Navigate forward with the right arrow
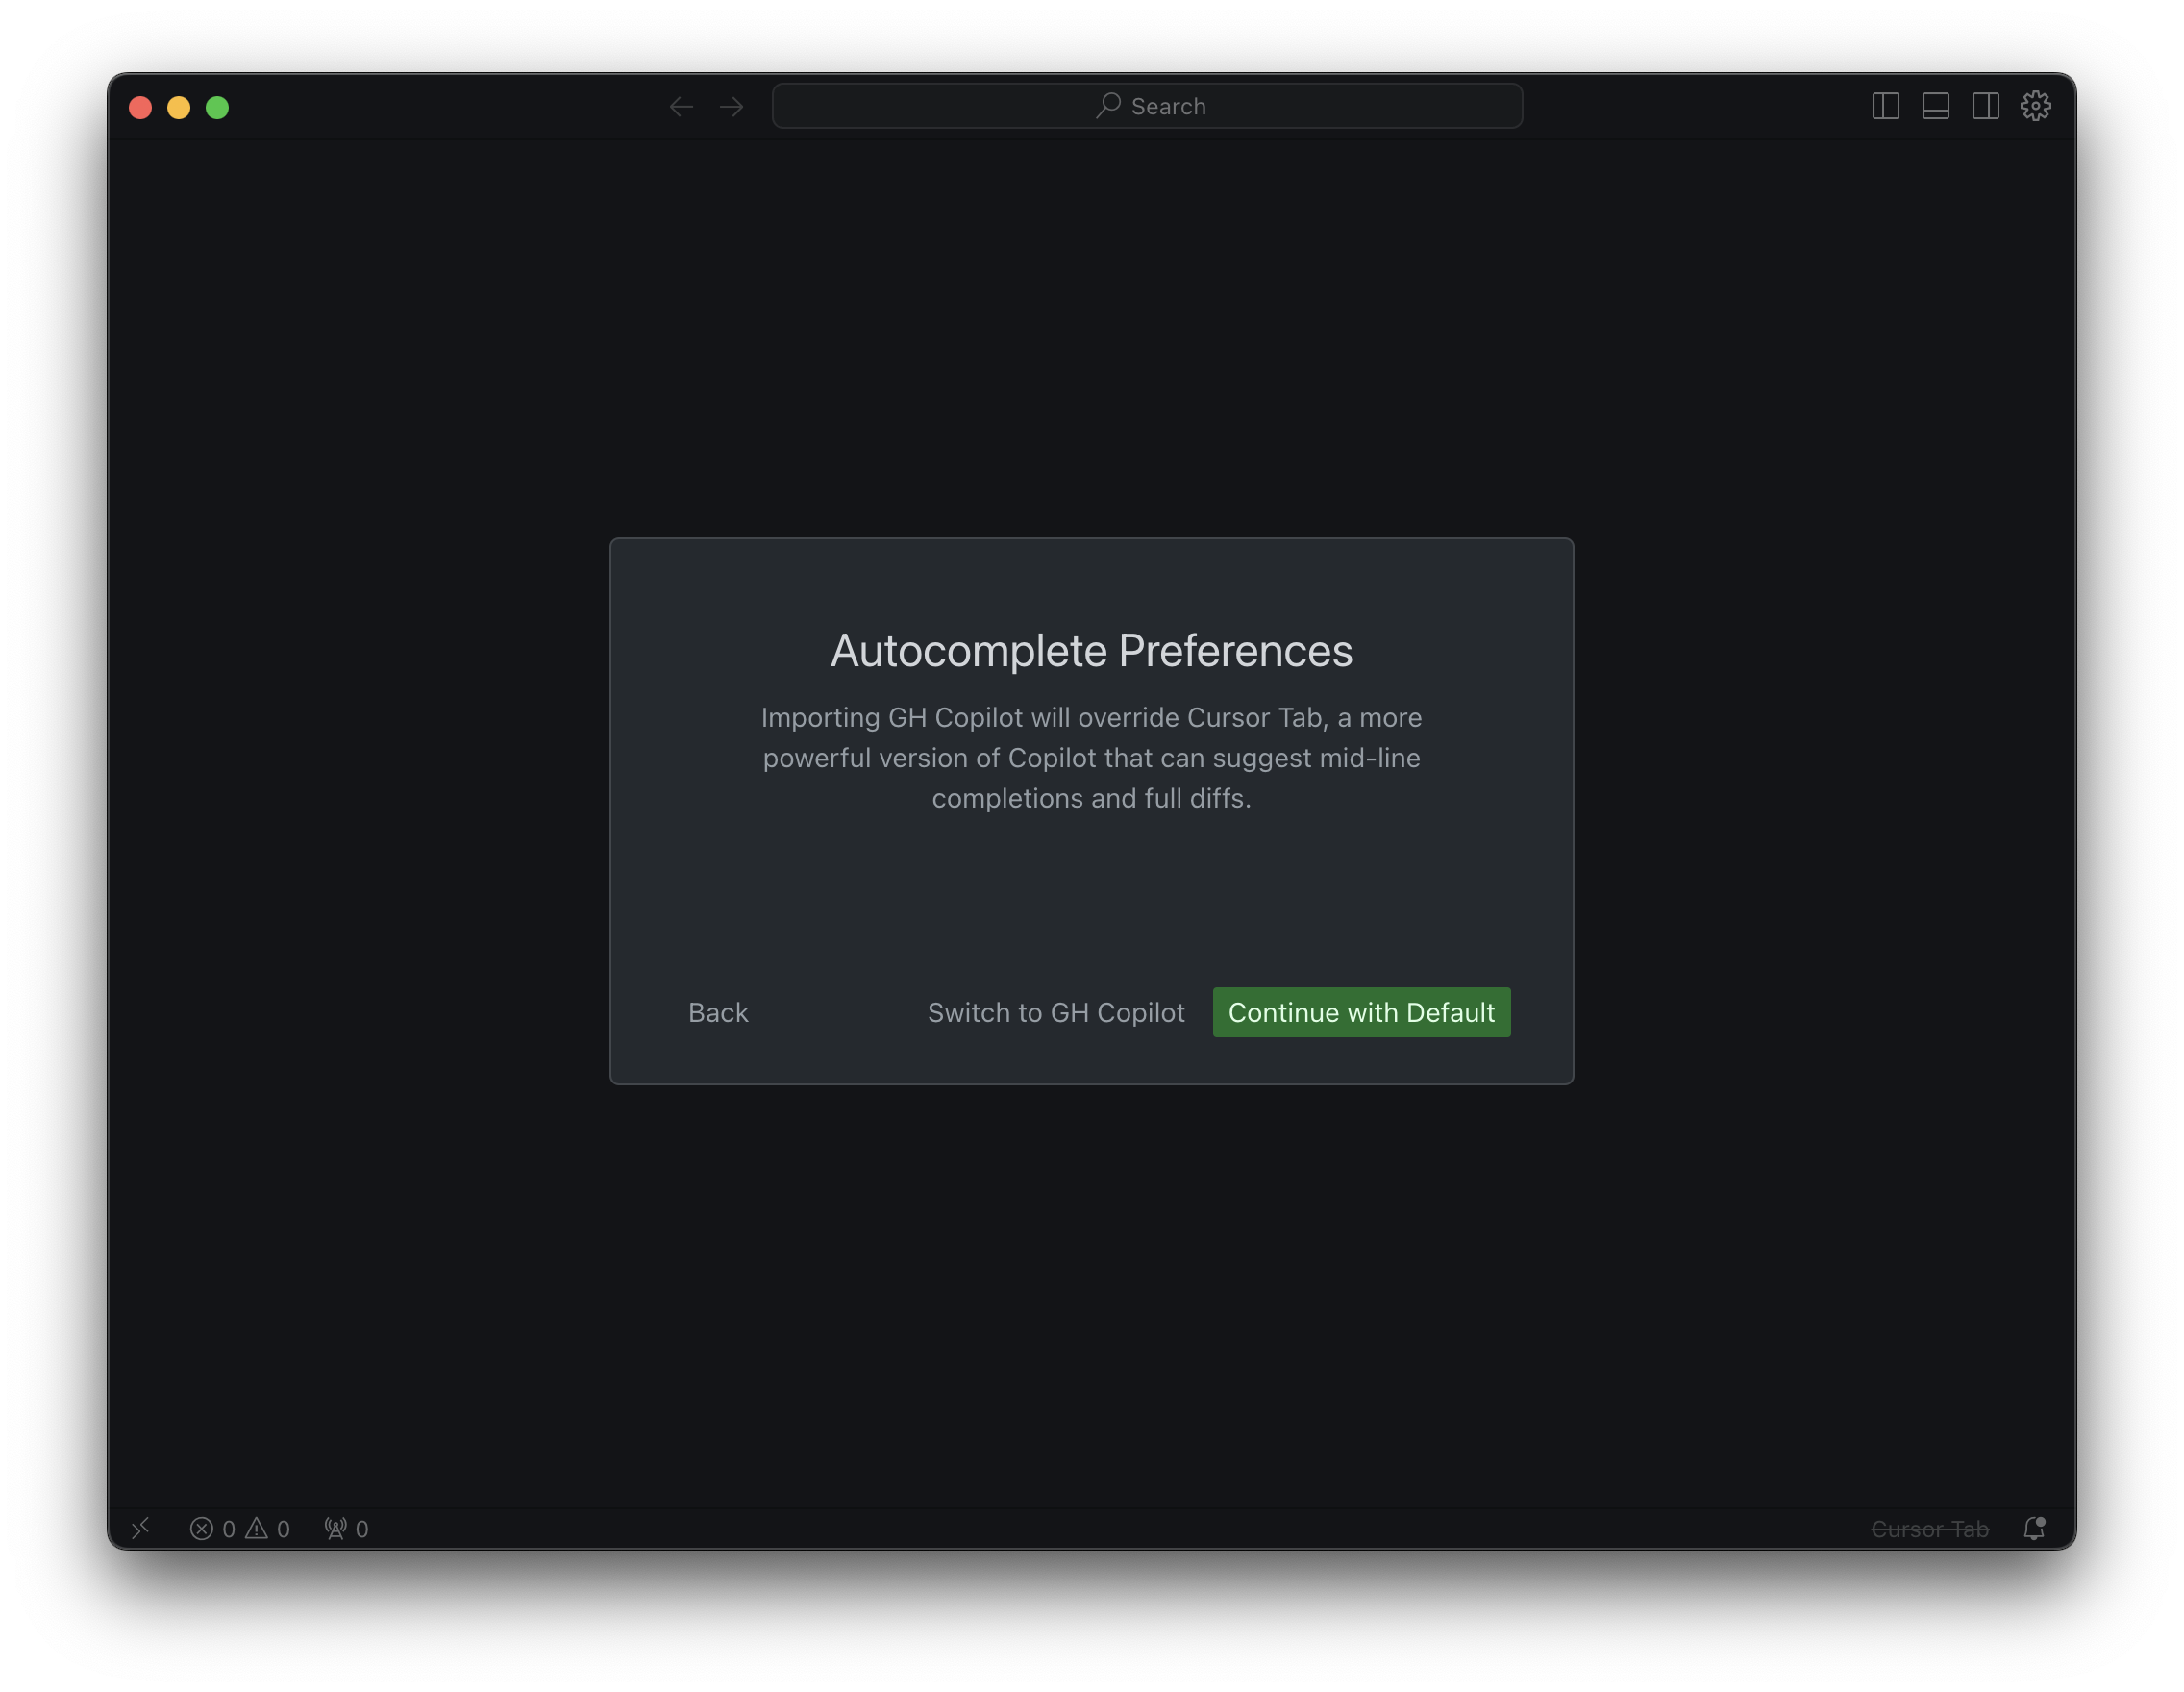The width and height of the screenshot is (2184, 1692). pos(732,106)
